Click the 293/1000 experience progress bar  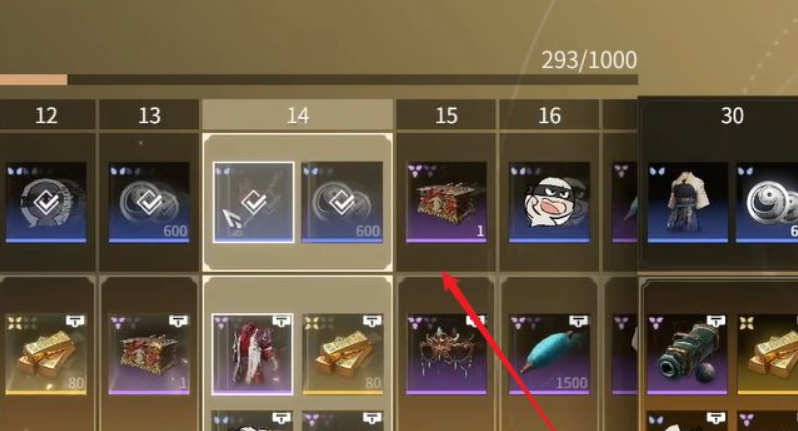(319, 79)
